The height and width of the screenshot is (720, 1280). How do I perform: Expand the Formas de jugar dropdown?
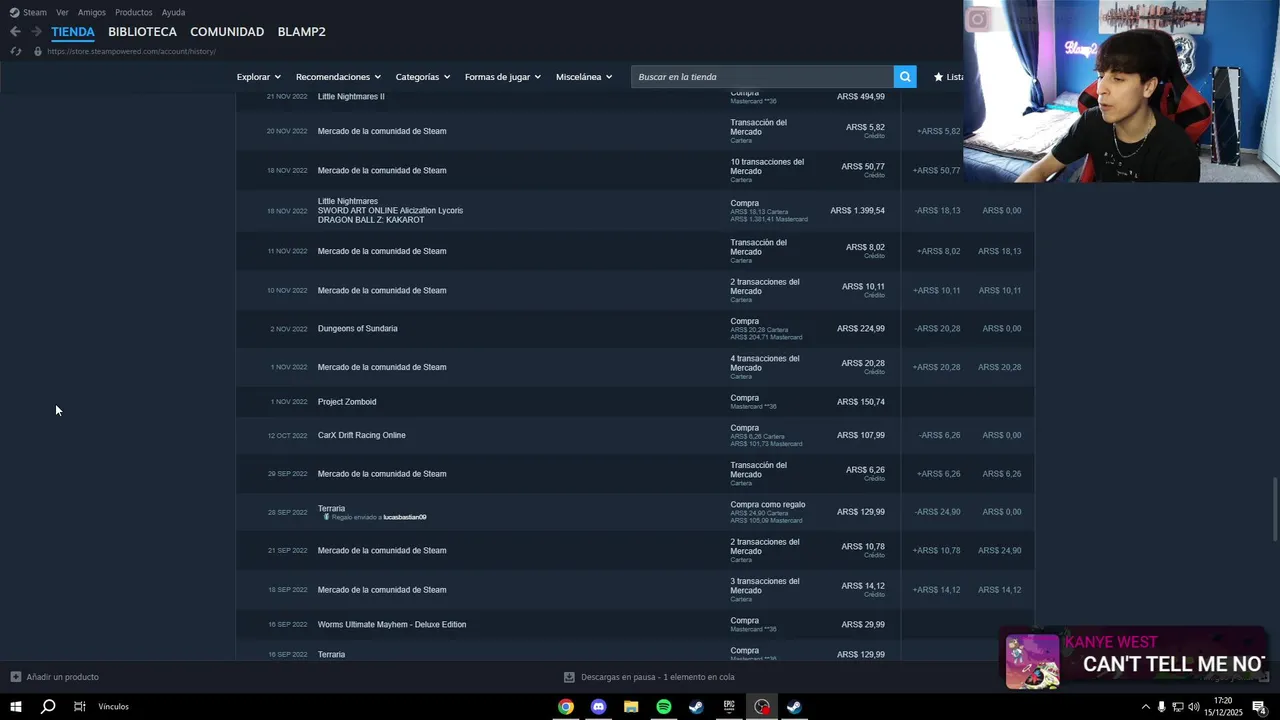(x=502, y=77)
